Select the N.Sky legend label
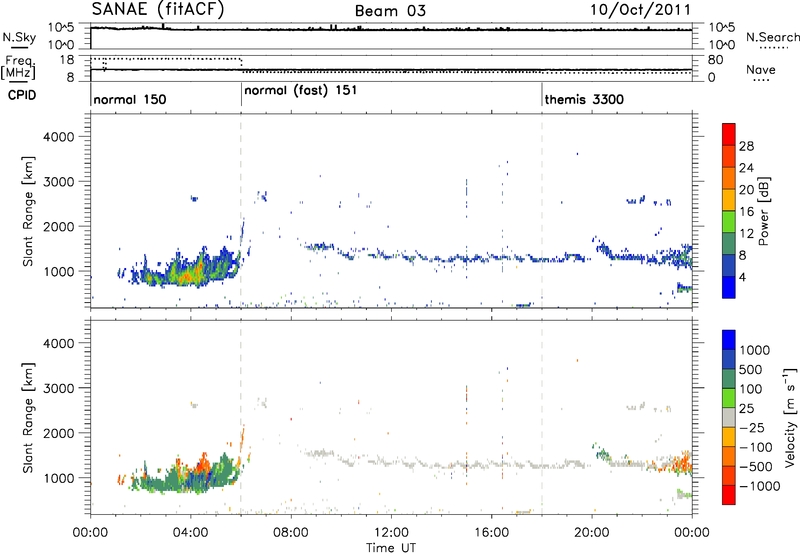Image resolution: width=800 pixels, height=554 pixels. click(19, 37)
